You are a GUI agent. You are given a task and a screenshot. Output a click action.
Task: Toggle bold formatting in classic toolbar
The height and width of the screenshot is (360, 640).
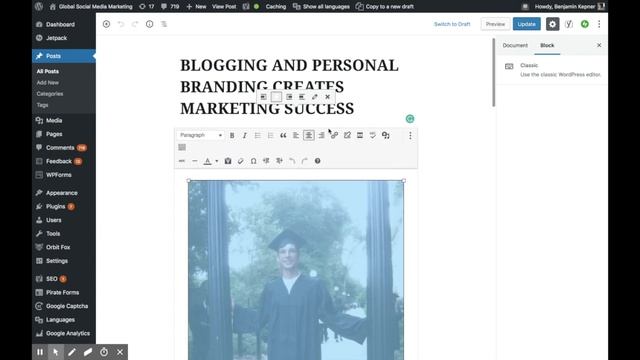232,136
